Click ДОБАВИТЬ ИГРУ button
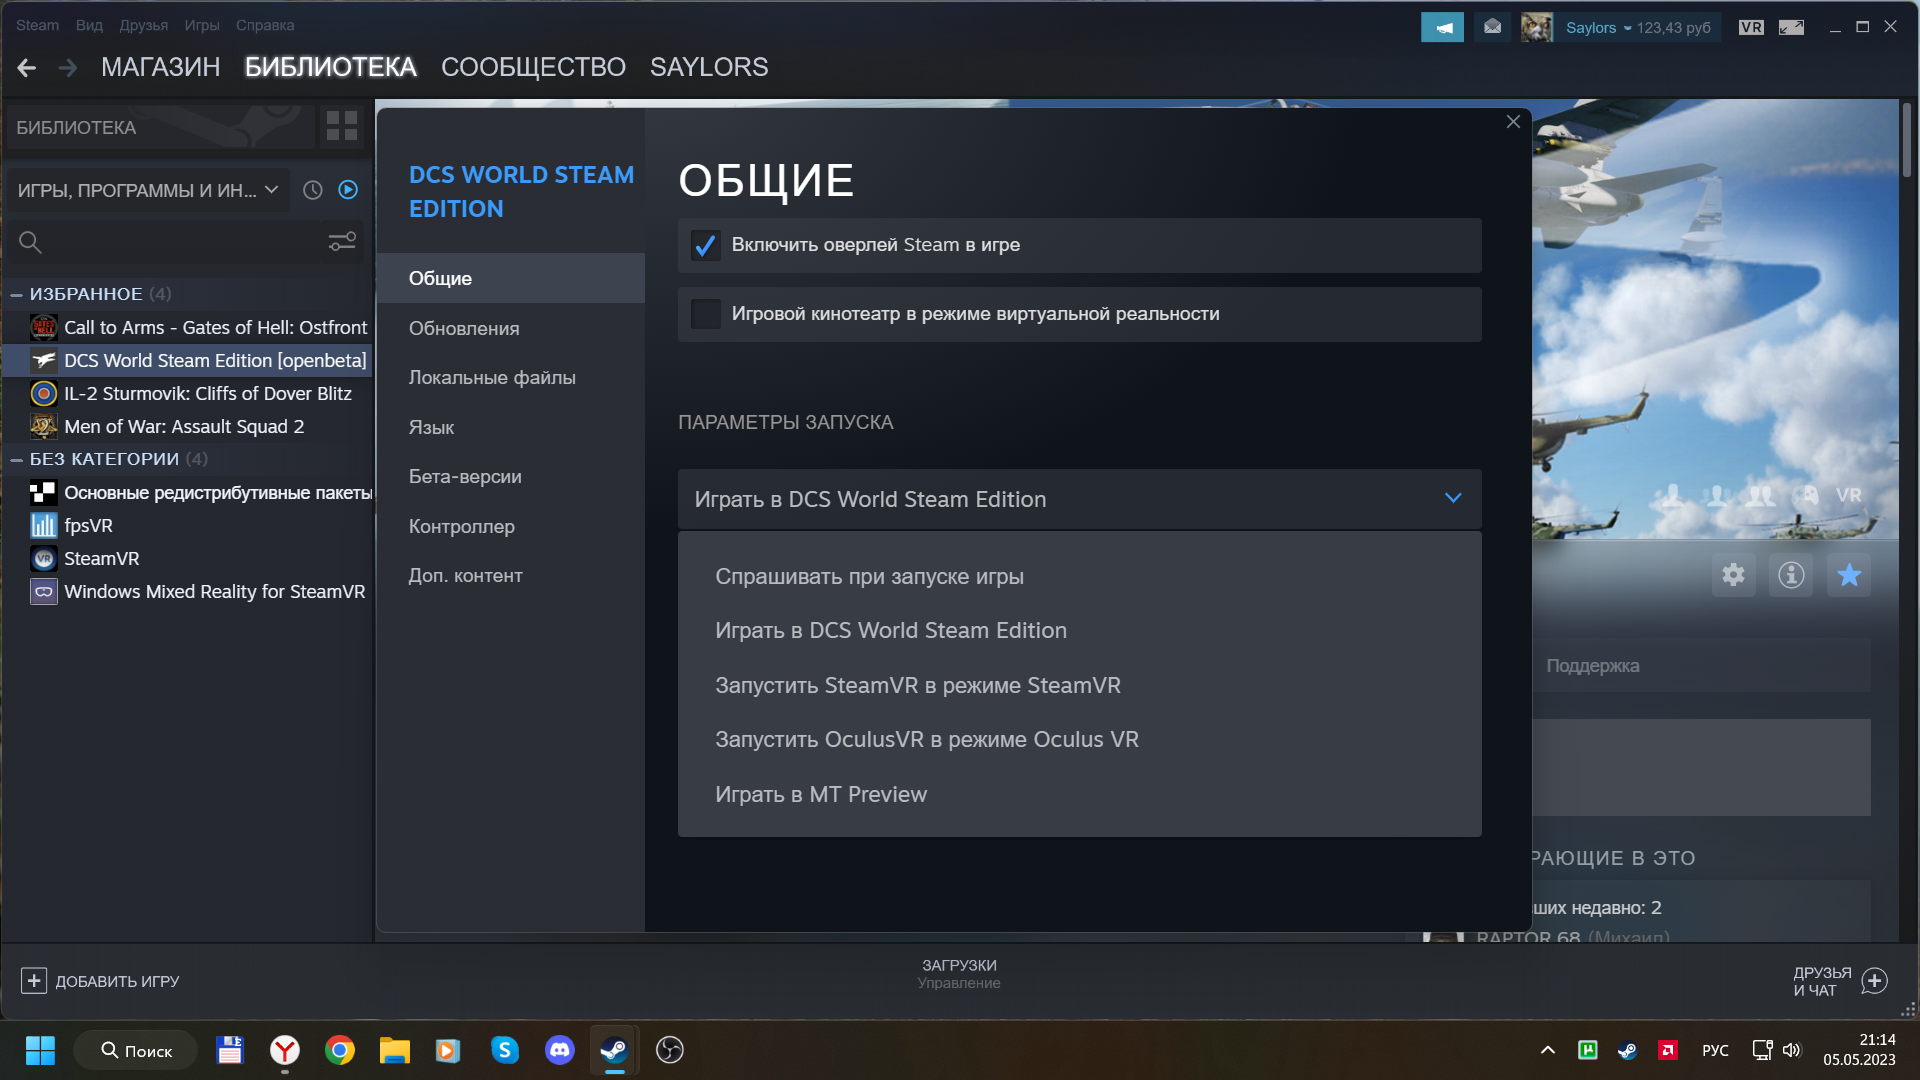This screenshot has height=1080, width=1920. click(x=100, y=981)
